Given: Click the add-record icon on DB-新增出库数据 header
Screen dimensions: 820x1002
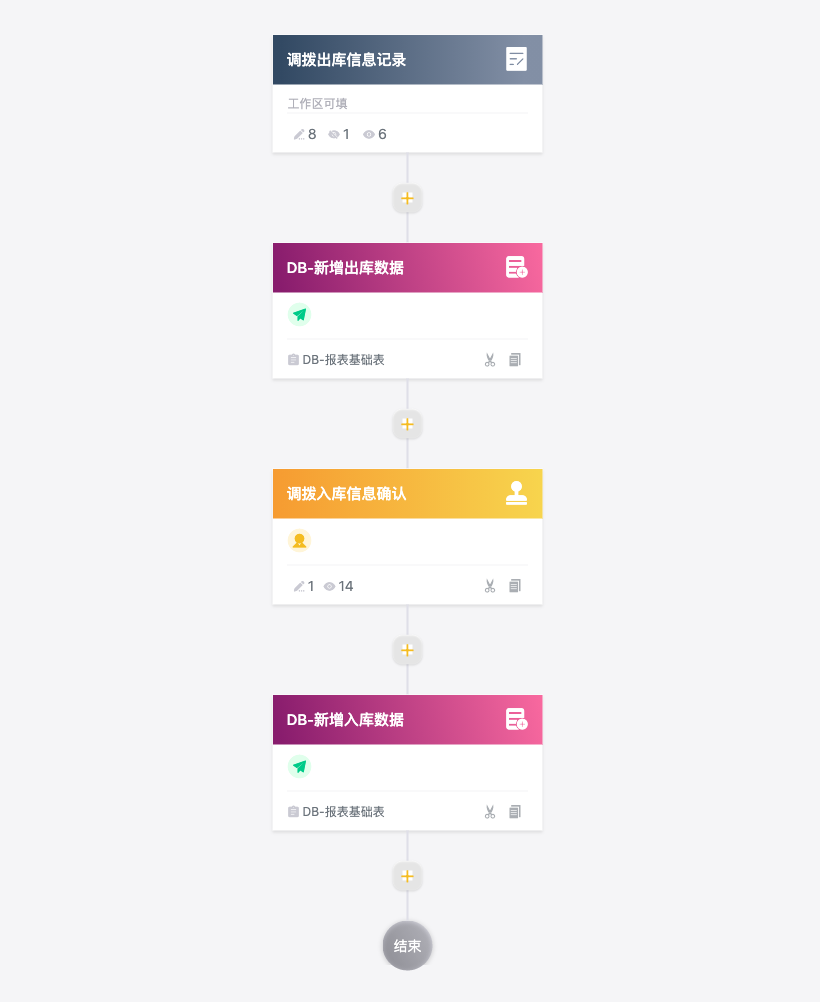Looking at the screenshot, I should [x=516, y=267].
